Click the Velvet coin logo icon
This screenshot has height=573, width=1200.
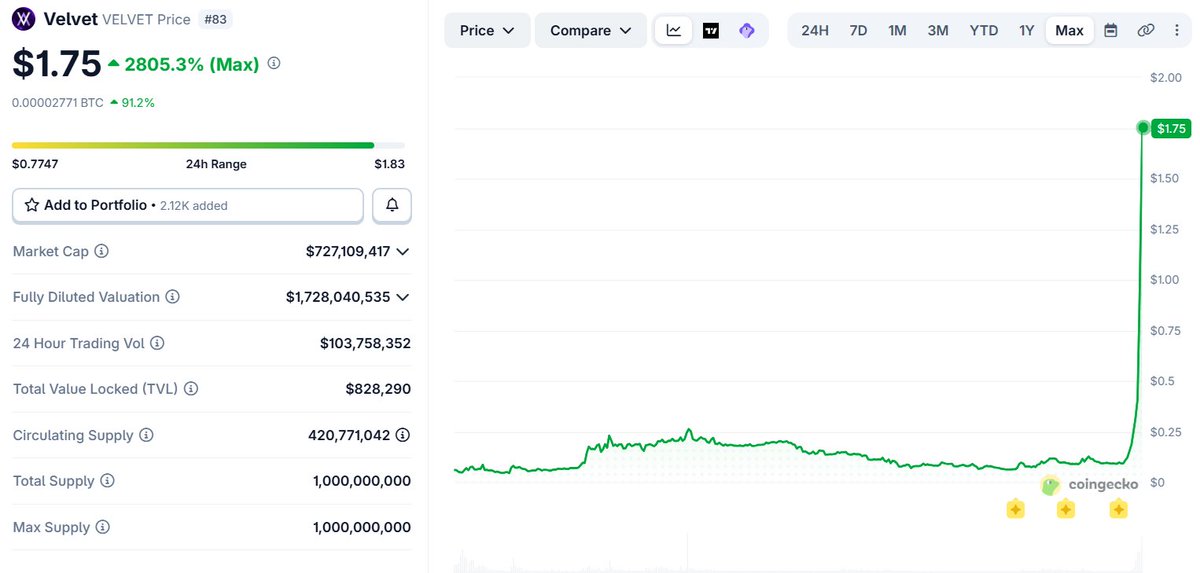point(23,19)
